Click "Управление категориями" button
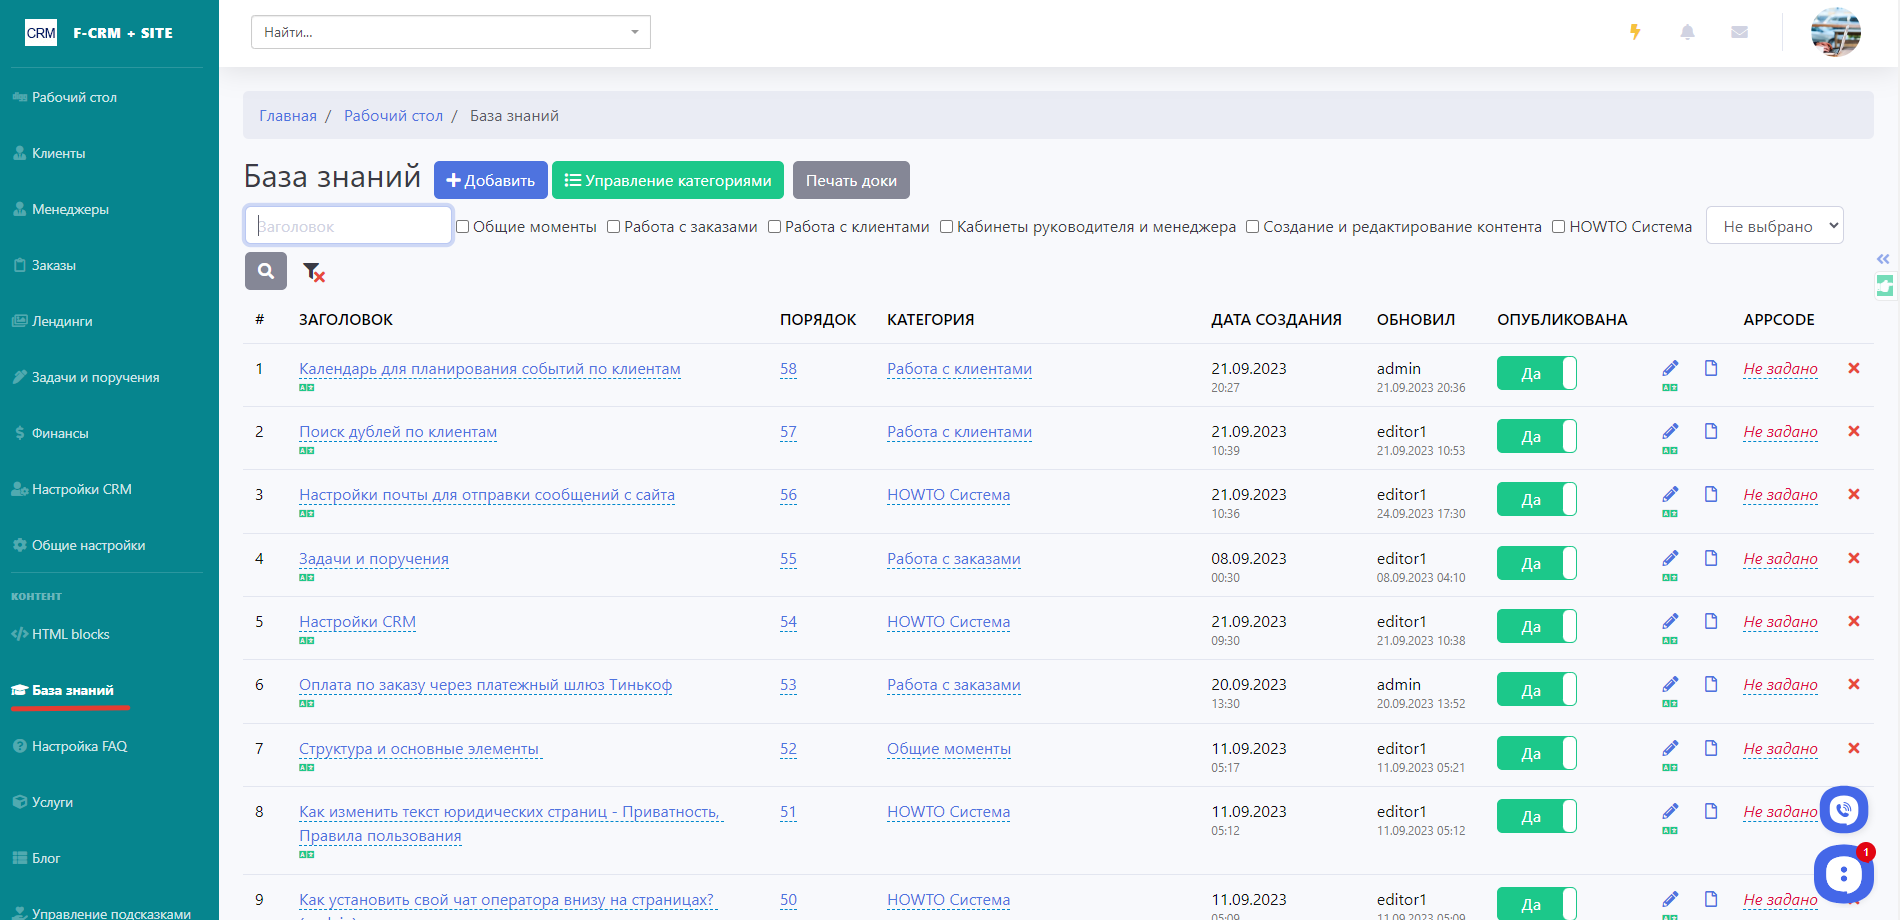The image size is (1900, 920). [x=668, y=180]
